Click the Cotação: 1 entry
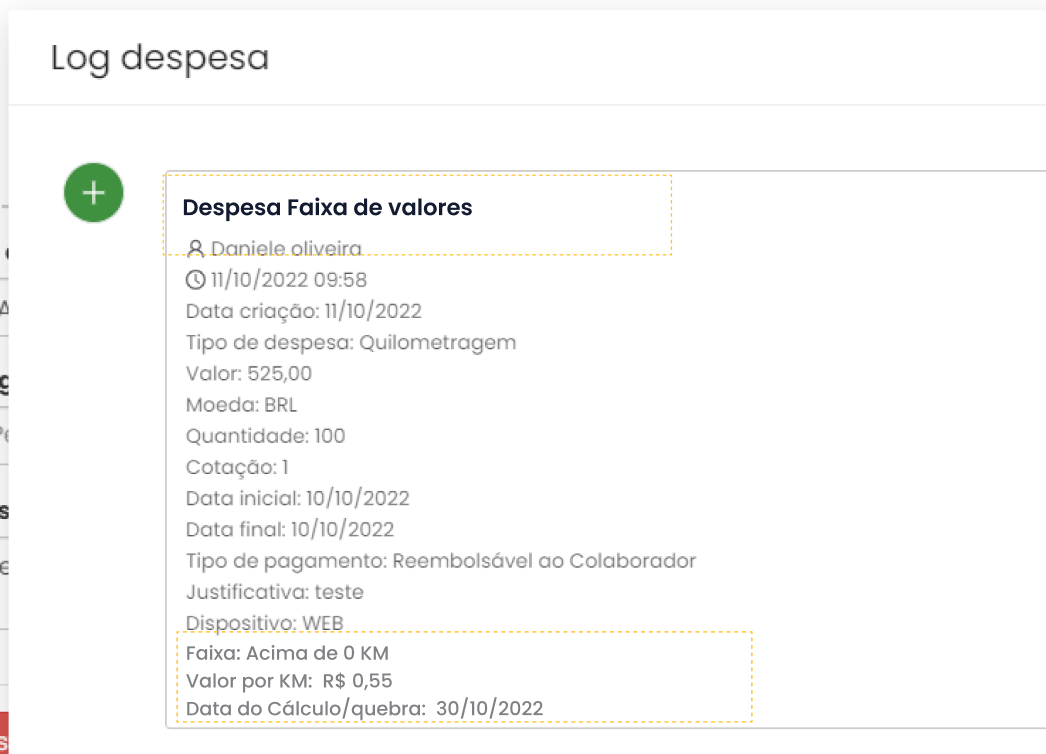 tap(237, 467)
